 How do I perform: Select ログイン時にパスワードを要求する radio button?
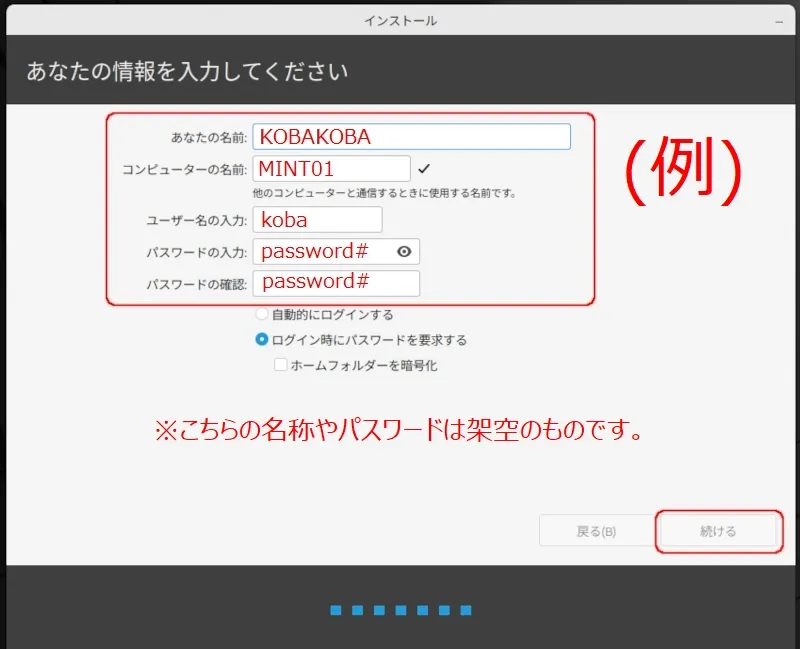262,340
